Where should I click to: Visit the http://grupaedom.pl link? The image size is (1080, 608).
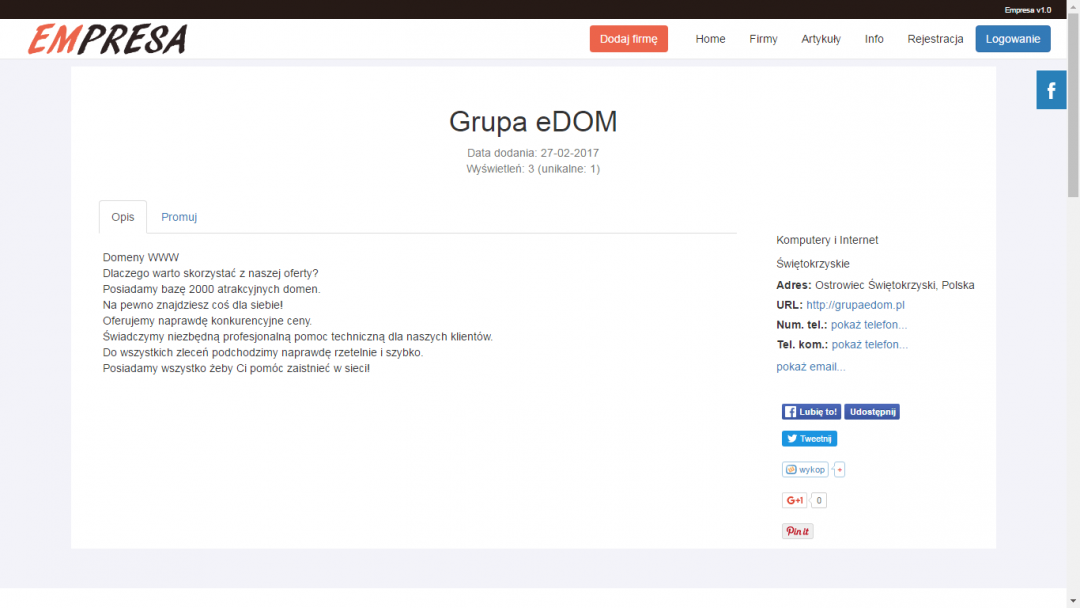click(x=855, y=305)
